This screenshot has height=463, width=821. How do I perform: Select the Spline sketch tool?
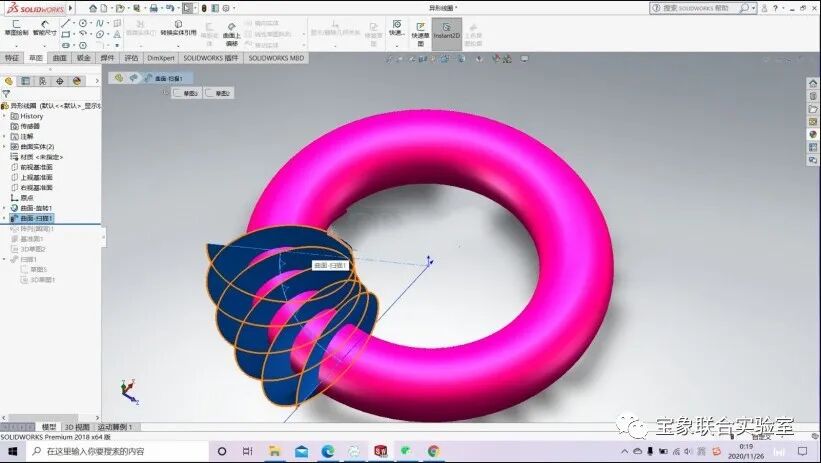click(x=99, y=23)
